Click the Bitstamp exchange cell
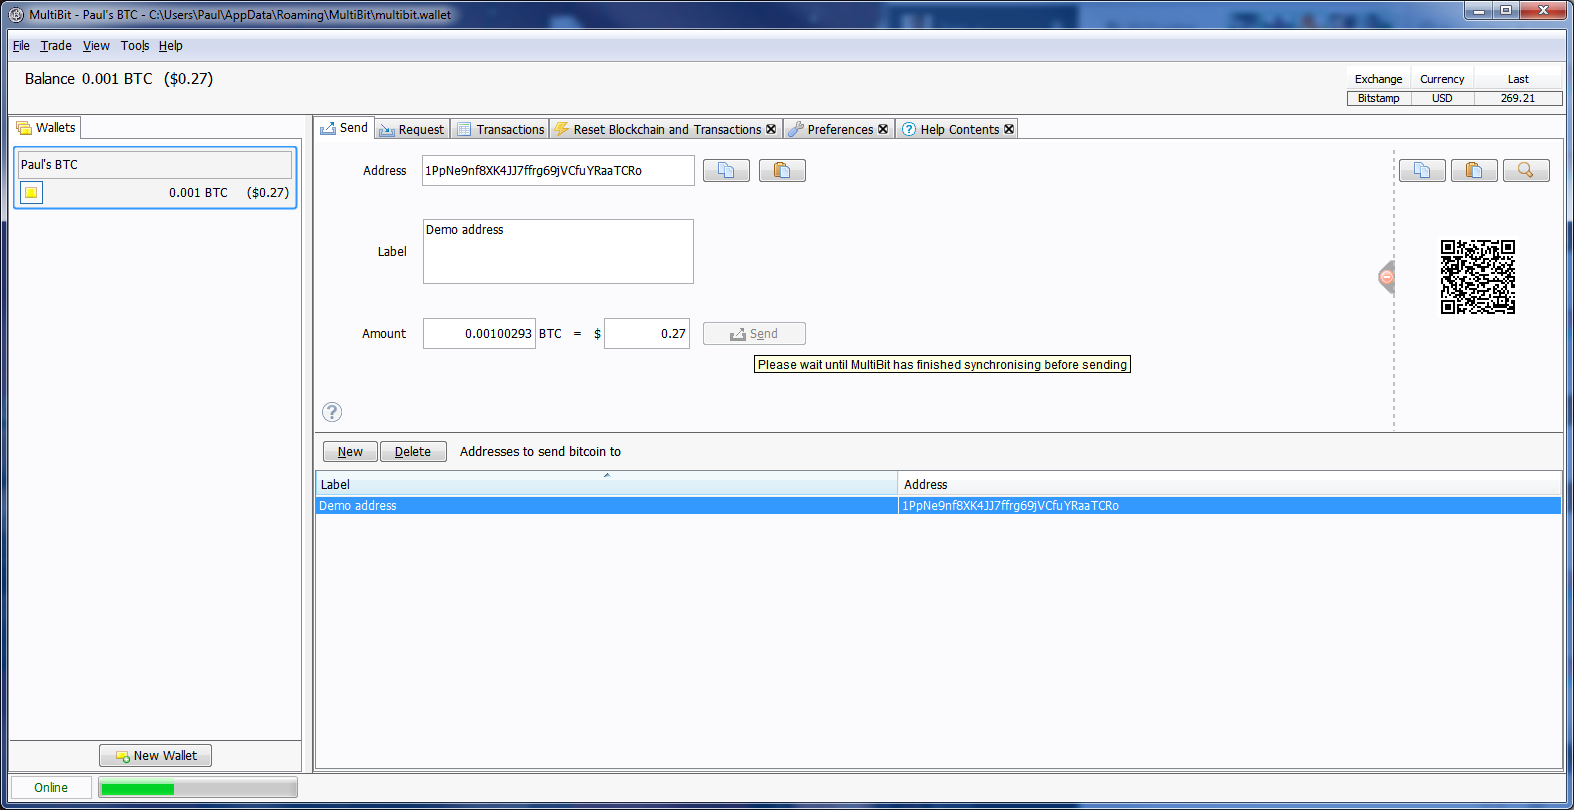 [1379, 98]
